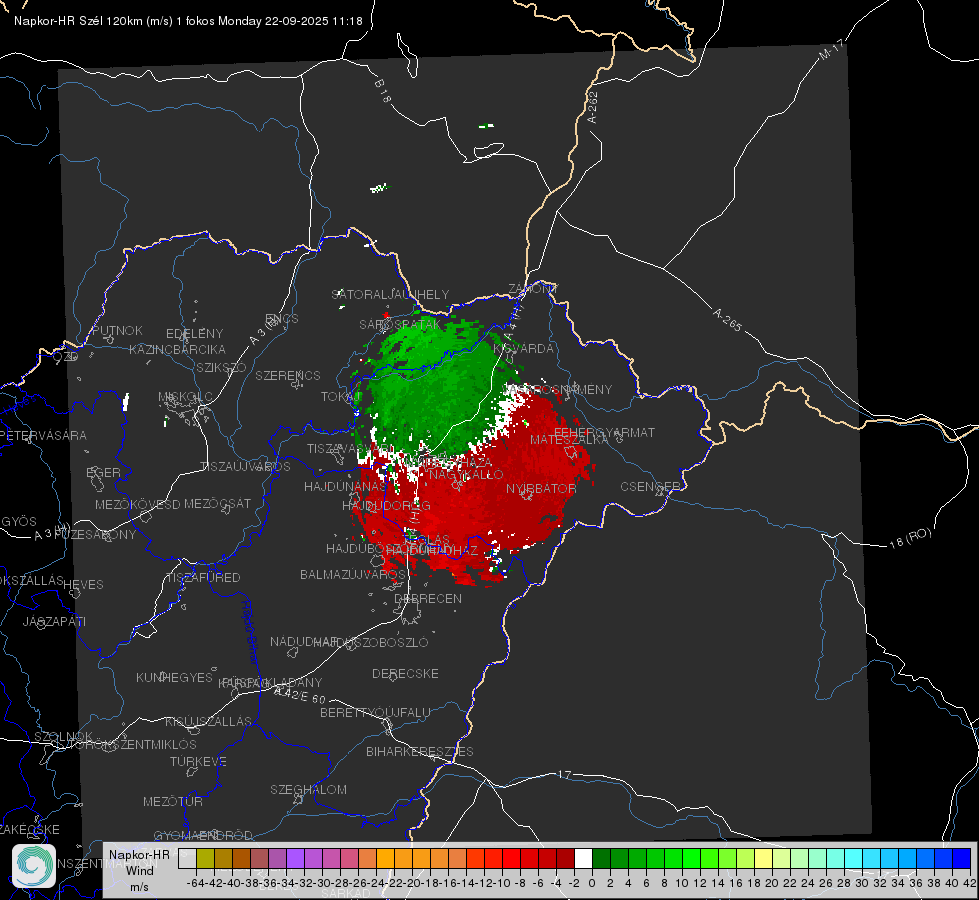Click the B 18 road label
Viewport: 979px width, 900px height.
pyautogui.click(x=382, y=91)
